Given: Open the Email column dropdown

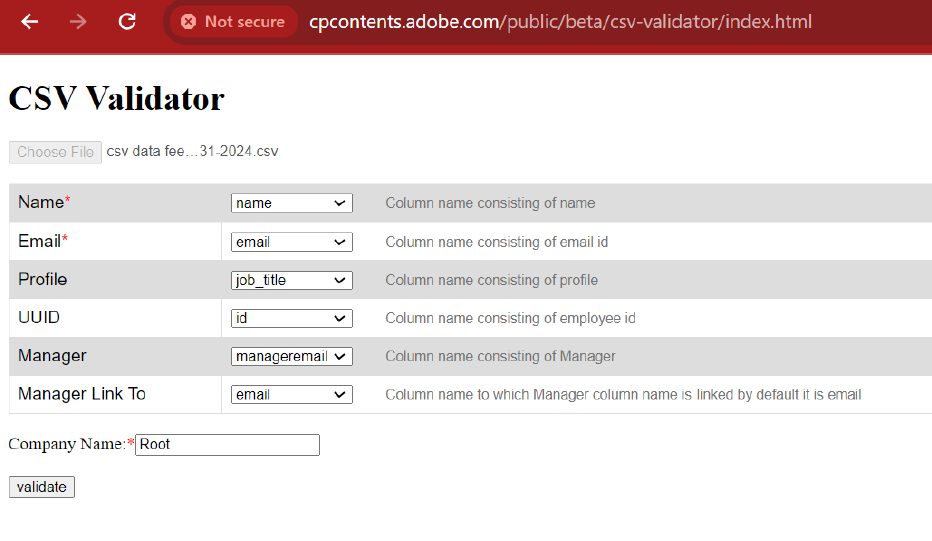Looking at the screenshot, I should click(x=291, y=242).
